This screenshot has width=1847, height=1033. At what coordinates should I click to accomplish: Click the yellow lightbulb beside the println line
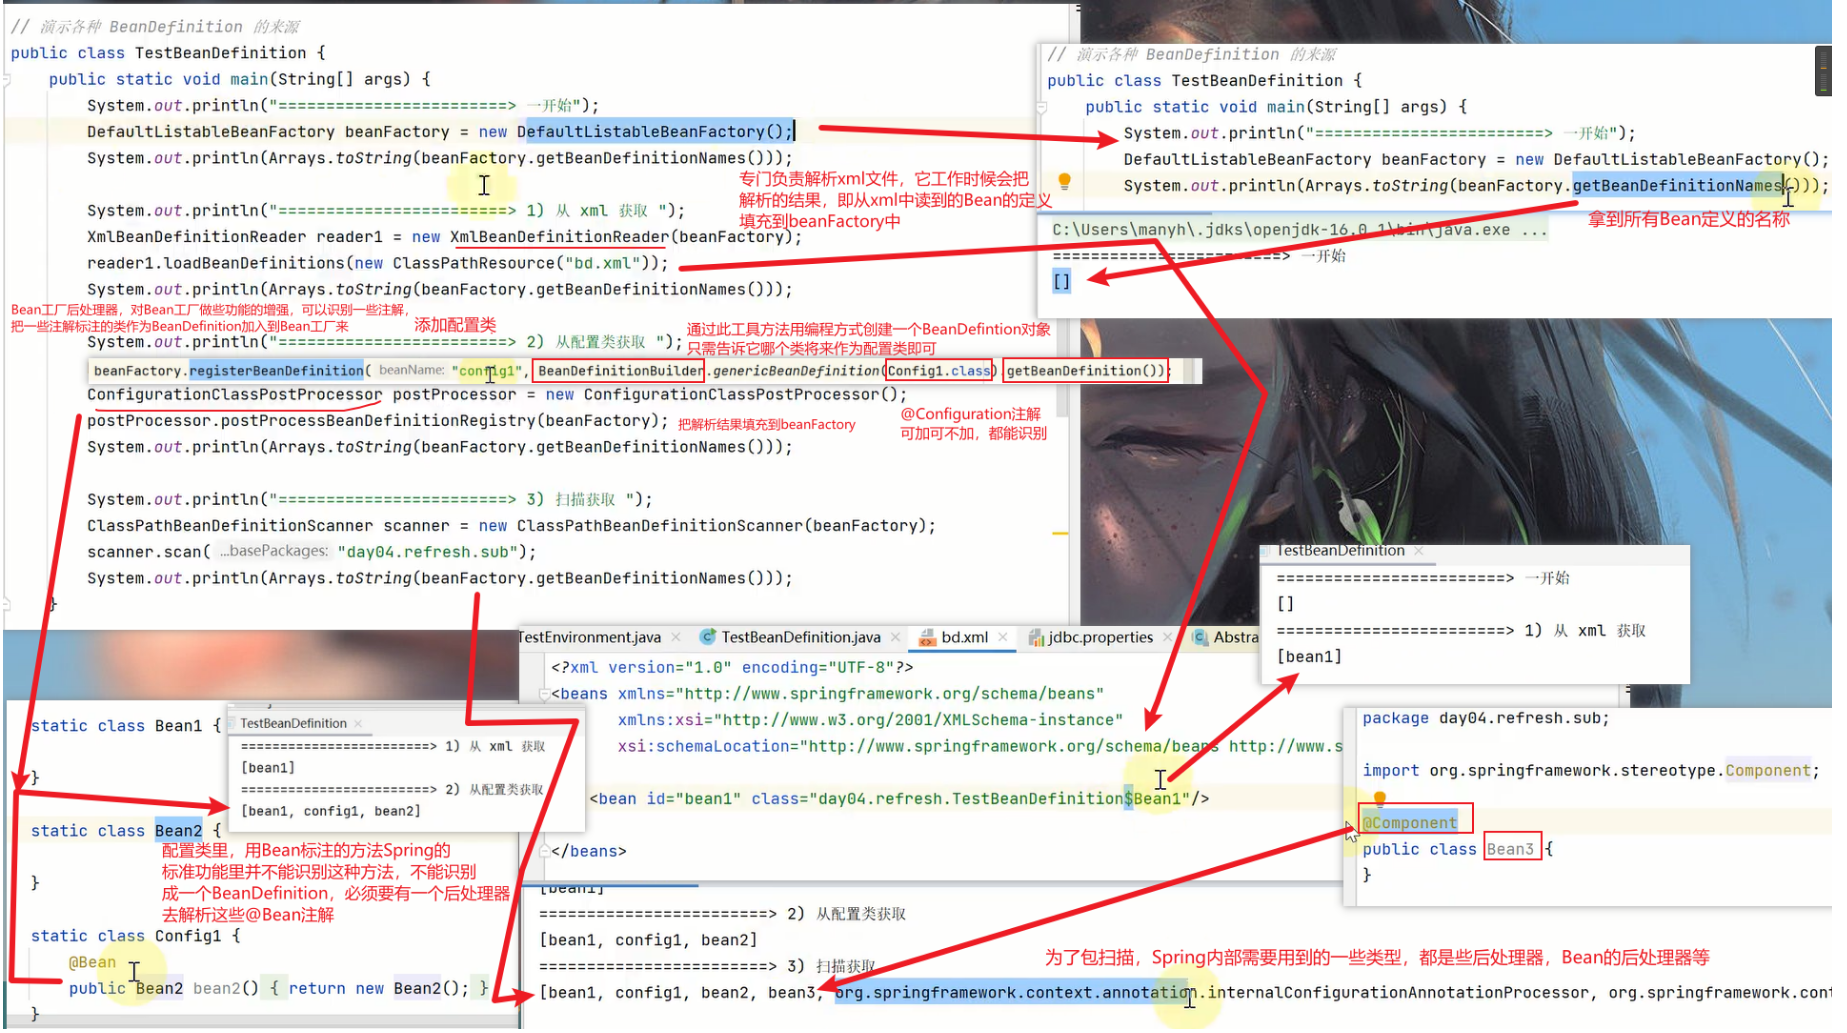click(x=1064, y=182)
